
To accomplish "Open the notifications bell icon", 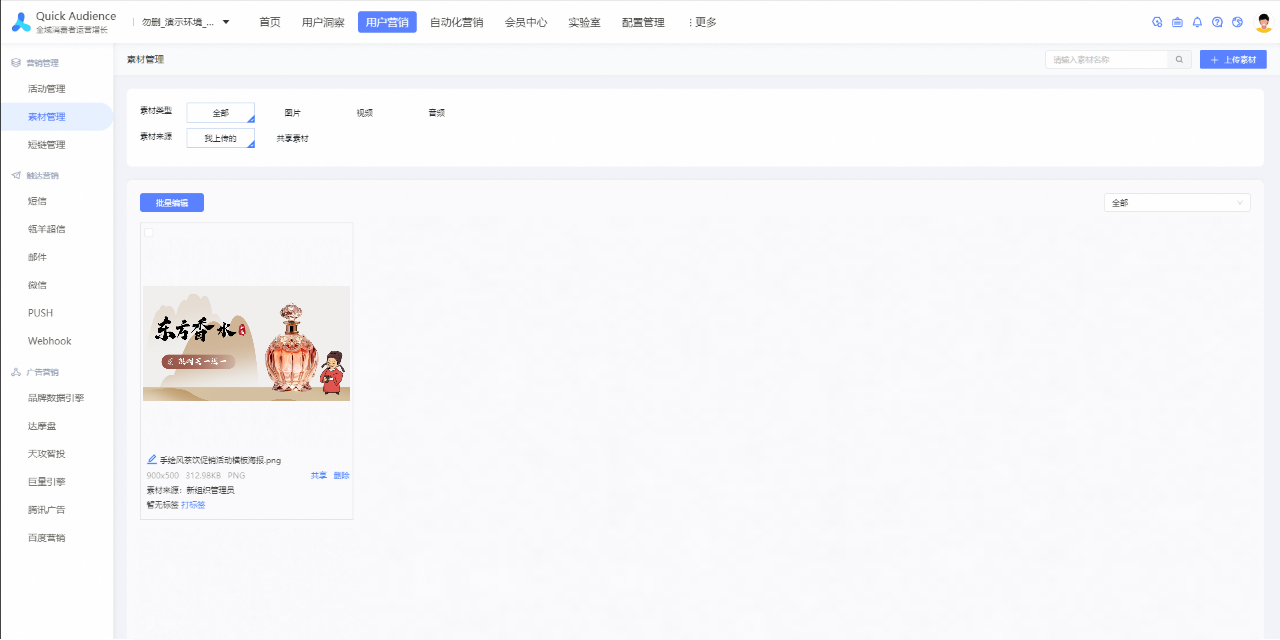I will (x=1197, y=21).
